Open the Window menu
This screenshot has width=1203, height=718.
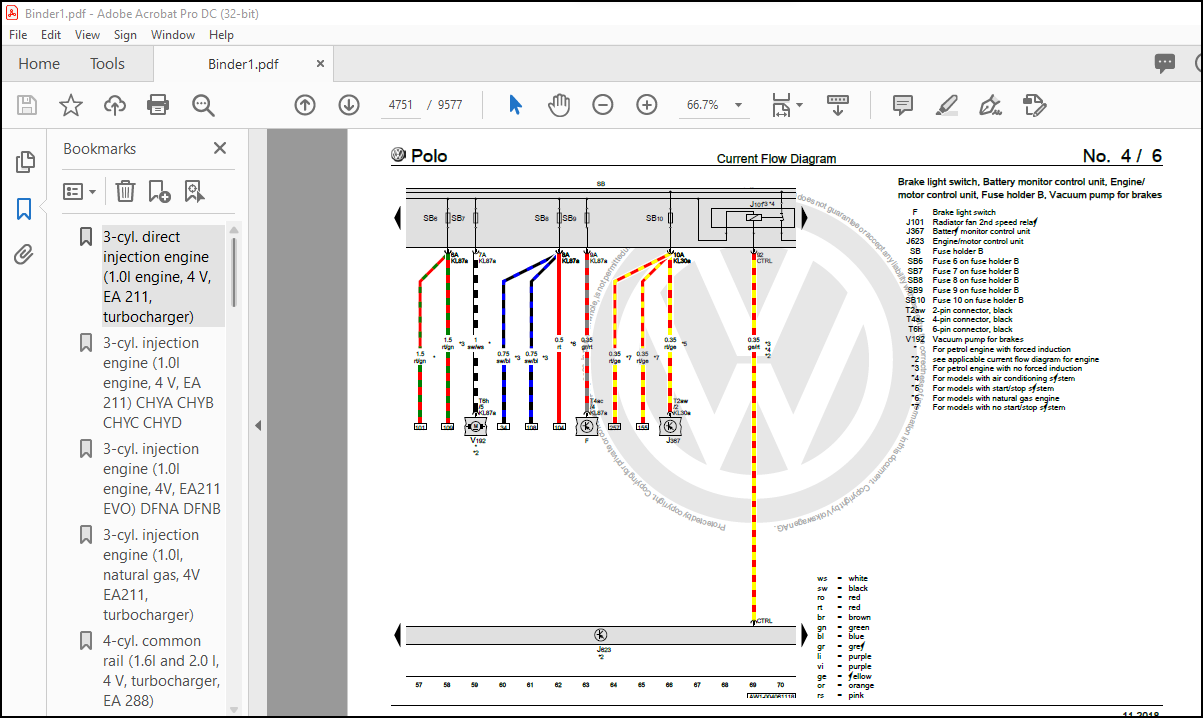[x=173, y=34]
